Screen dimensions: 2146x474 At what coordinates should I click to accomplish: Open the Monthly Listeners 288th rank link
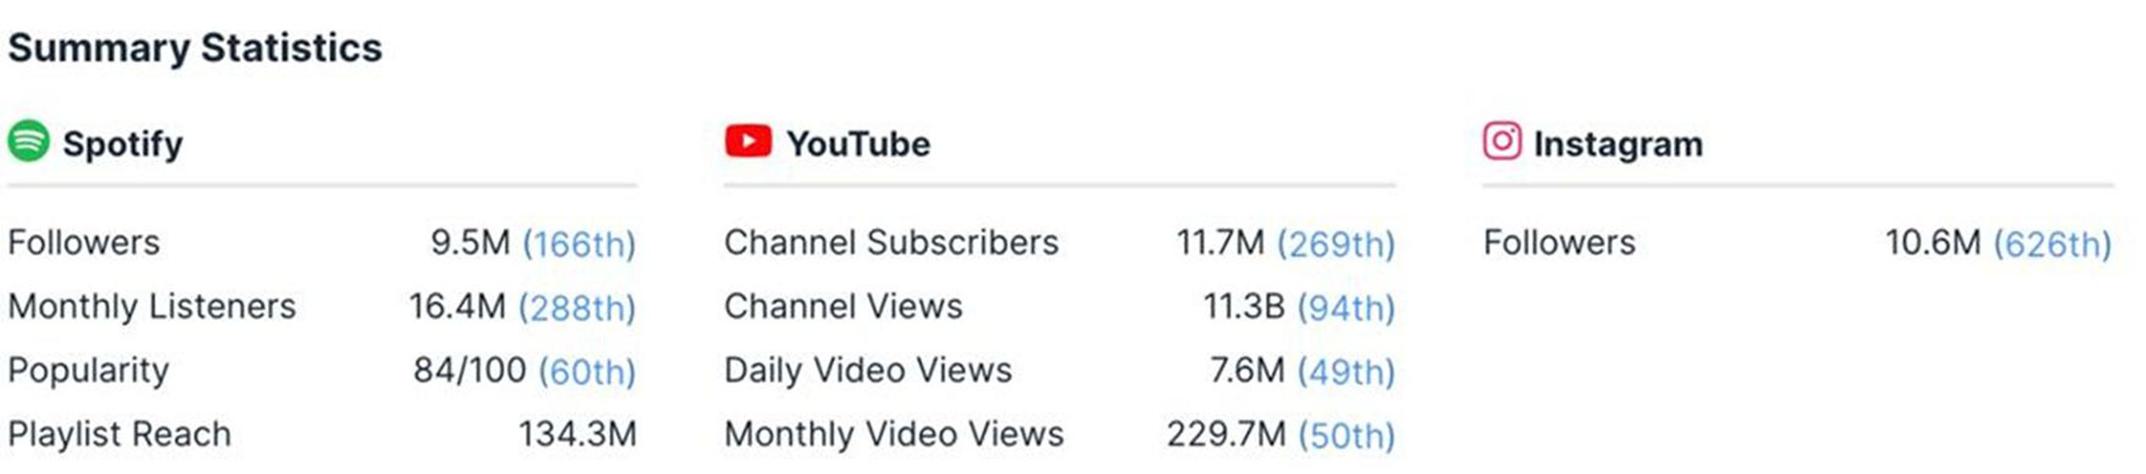click(x=577, y=308)
